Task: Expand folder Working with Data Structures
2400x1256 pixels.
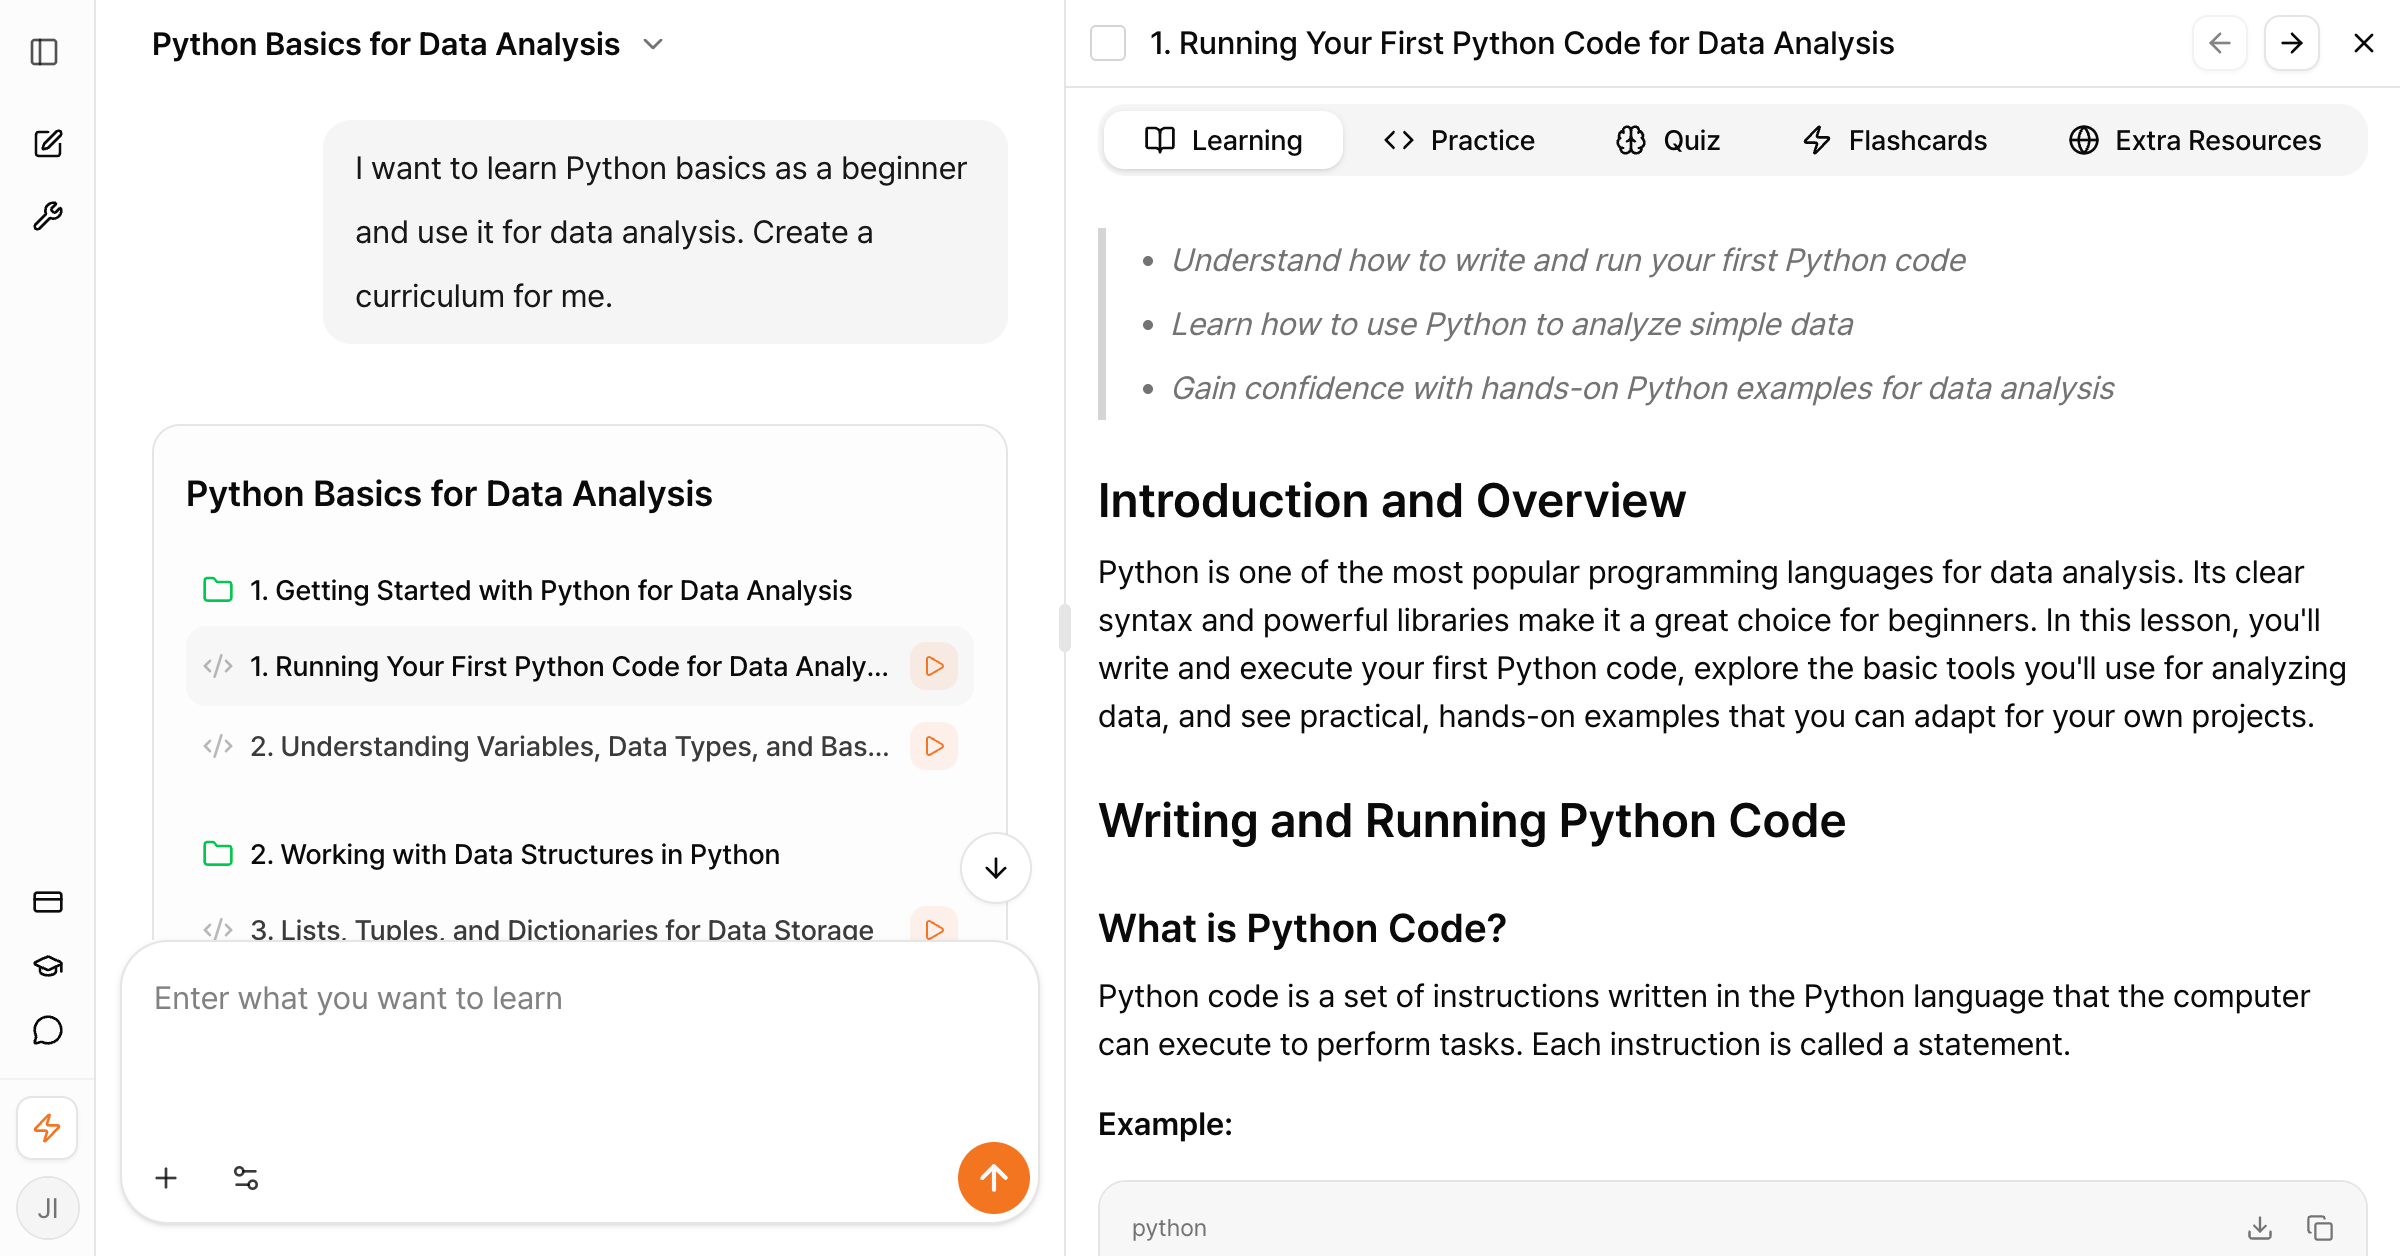Action: point(218,854)
